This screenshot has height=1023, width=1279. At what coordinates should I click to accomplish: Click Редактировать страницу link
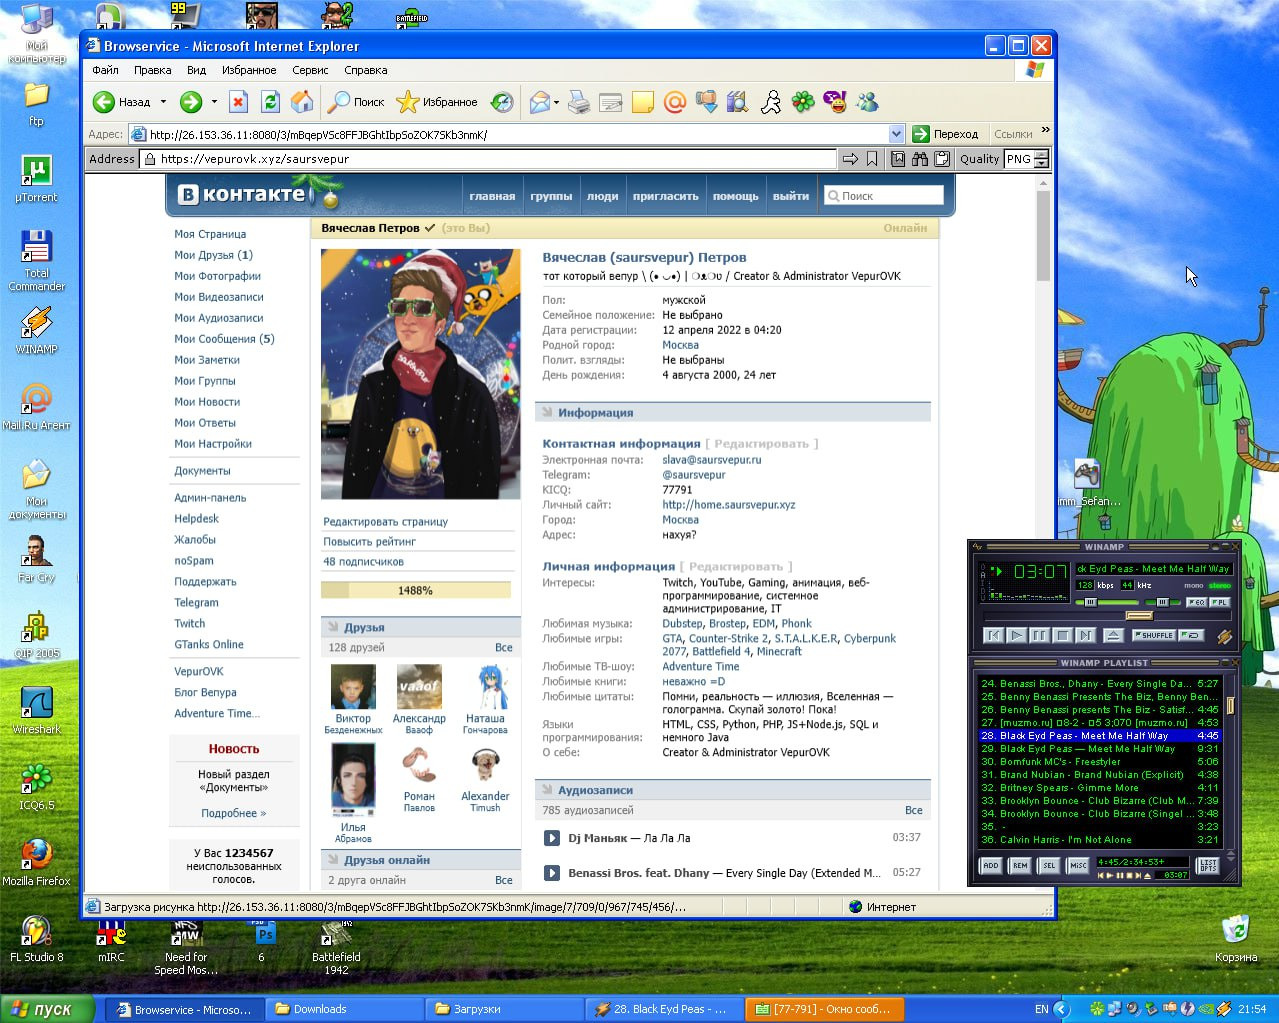tap(385, 522)
